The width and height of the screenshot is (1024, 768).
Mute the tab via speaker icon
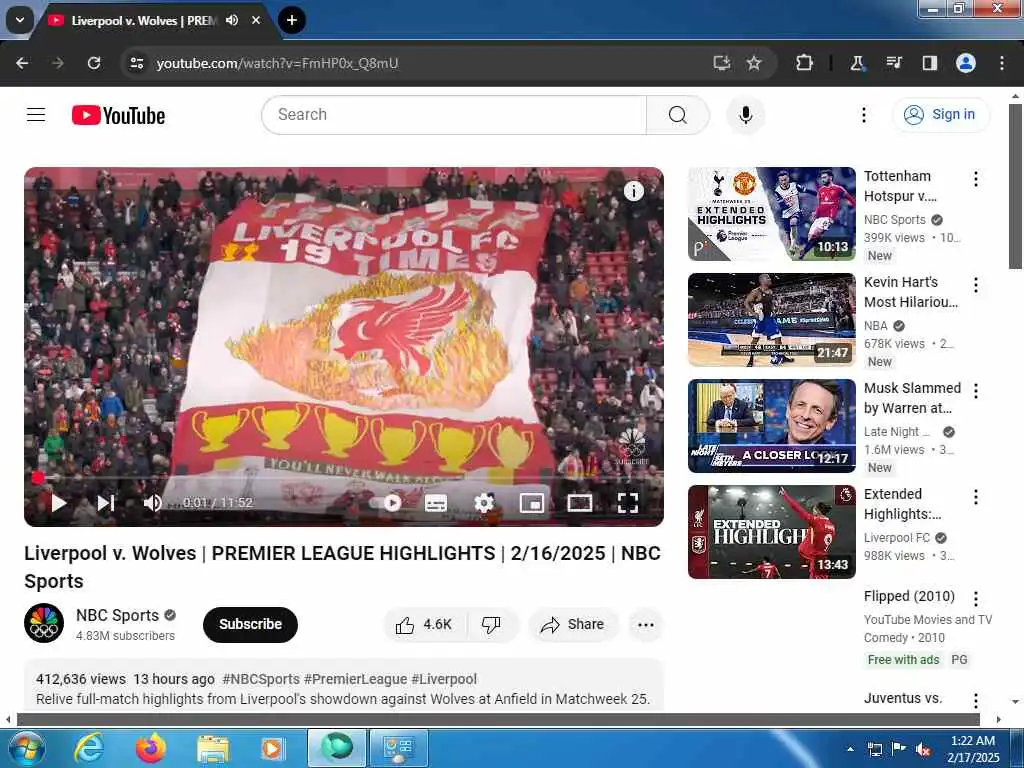click(x=232, y=20)
